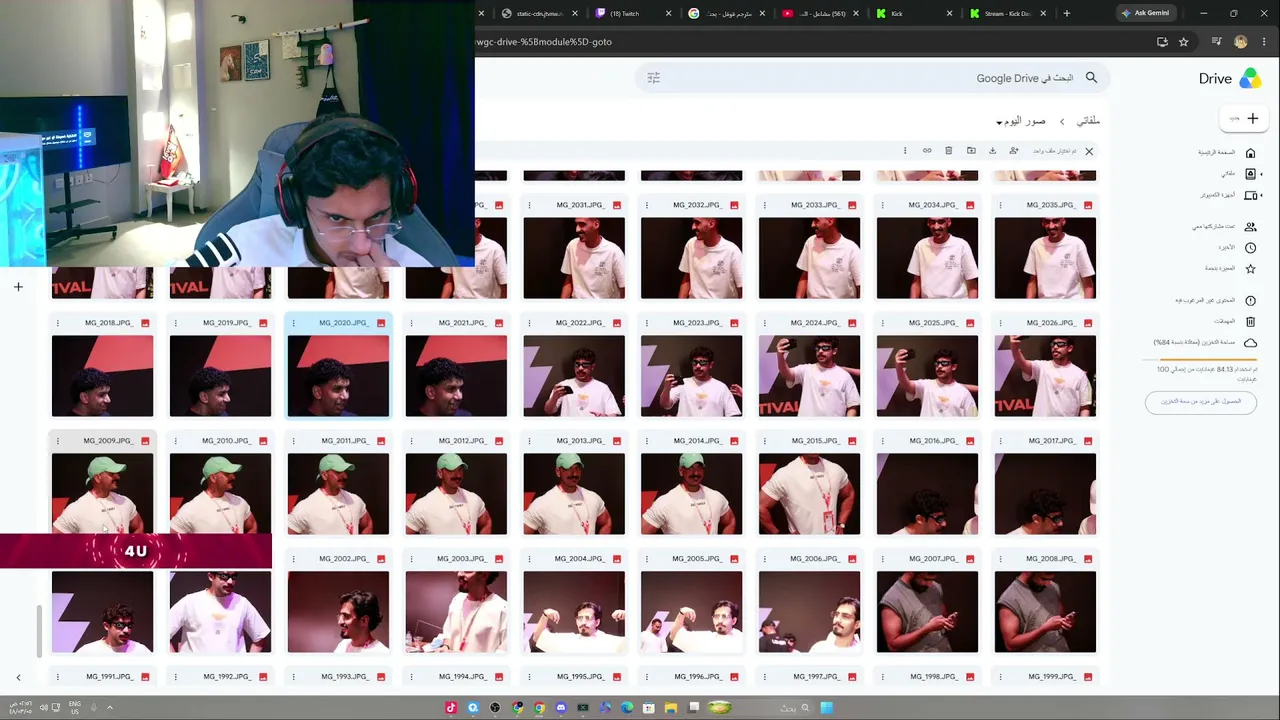This screenshot has width=1280, height=720.
Task: Click the Get more storage button
Action: (x=1201, y=401)
